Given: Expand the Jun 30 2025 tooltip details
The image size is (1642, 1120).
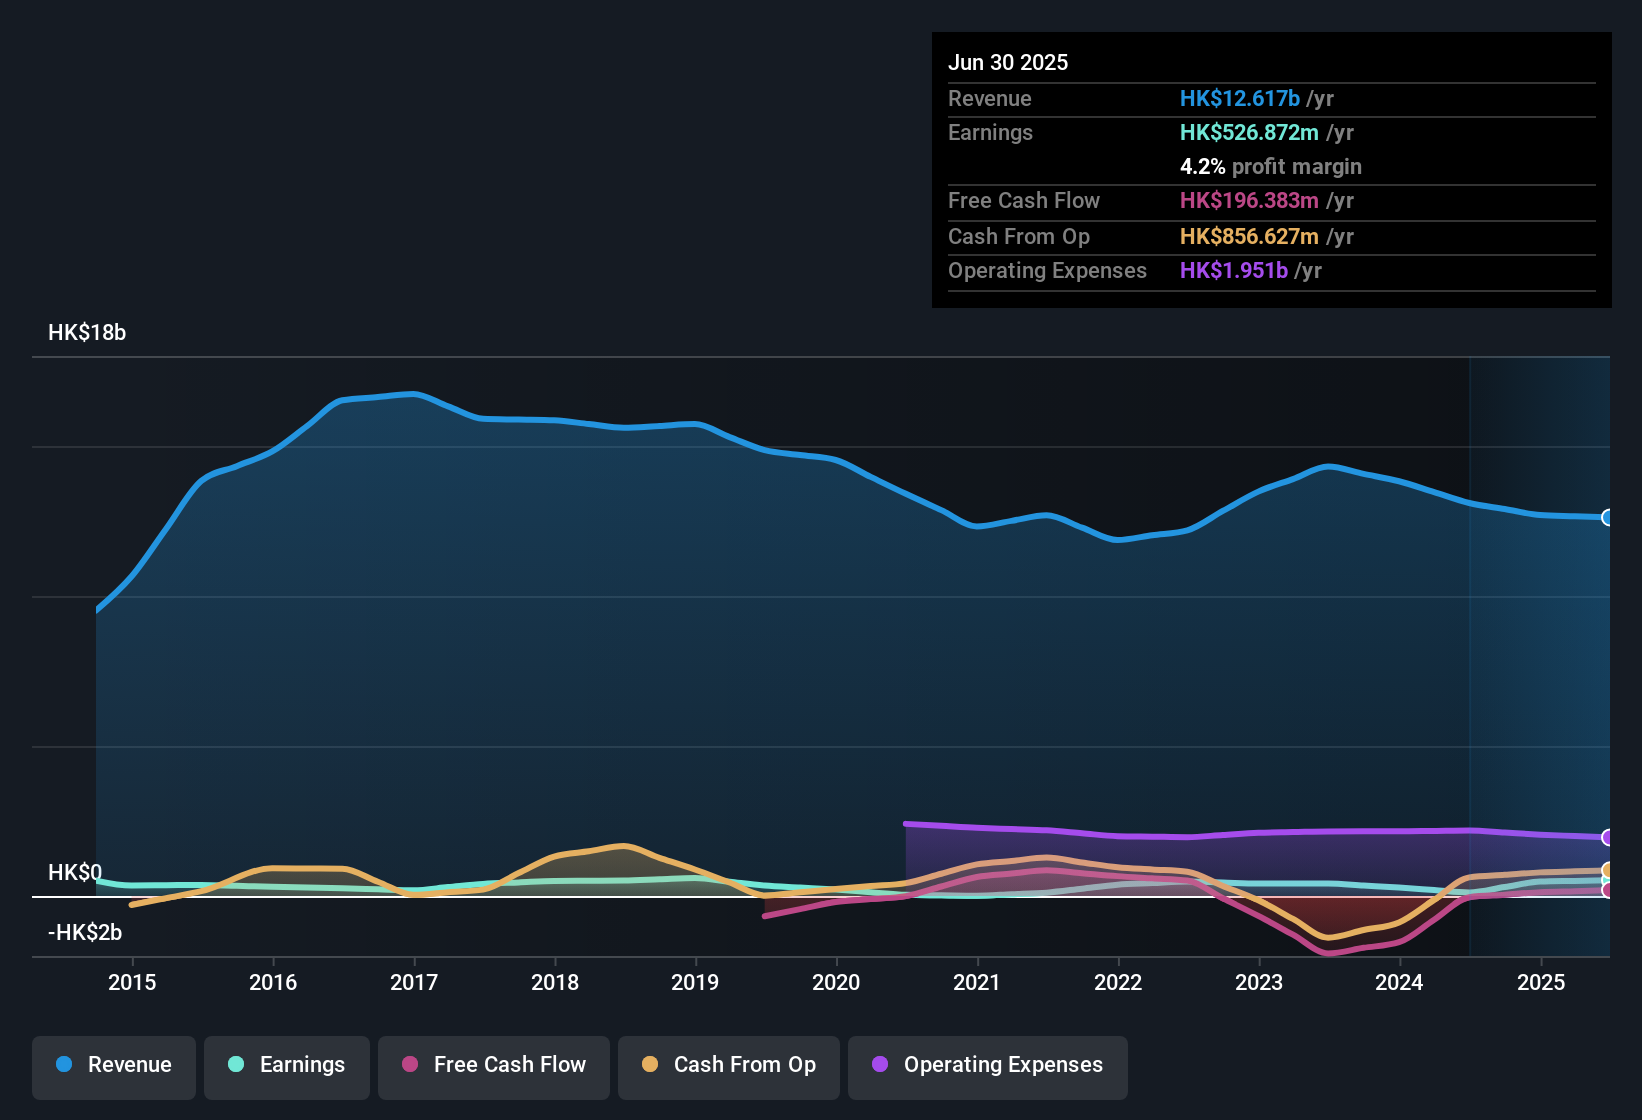Looking at the screenshot, I should click(x=1008, y=62).
